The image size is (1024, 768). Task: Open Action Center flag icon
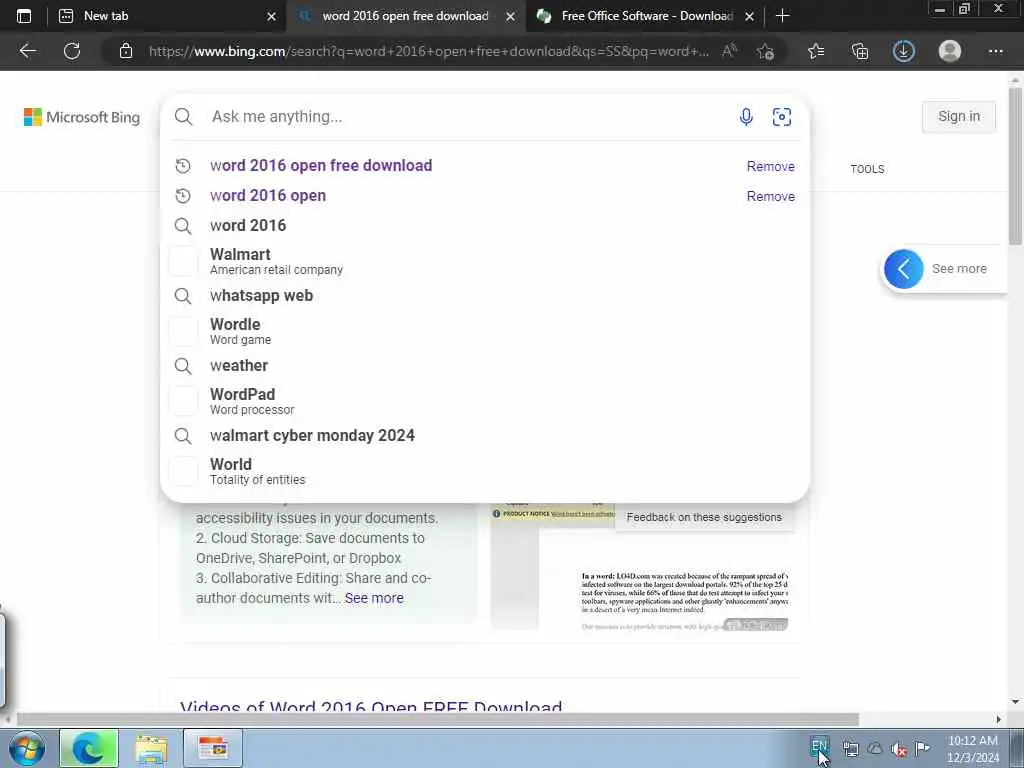click(x=922, y=748)
